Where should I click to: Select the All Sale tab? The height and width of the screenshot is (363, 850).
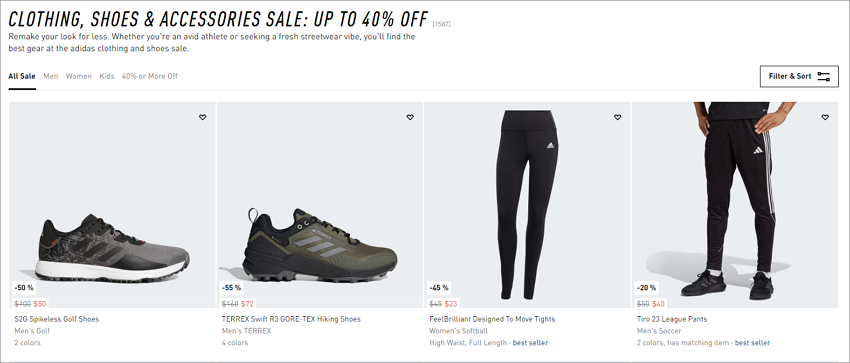(22, 76)
